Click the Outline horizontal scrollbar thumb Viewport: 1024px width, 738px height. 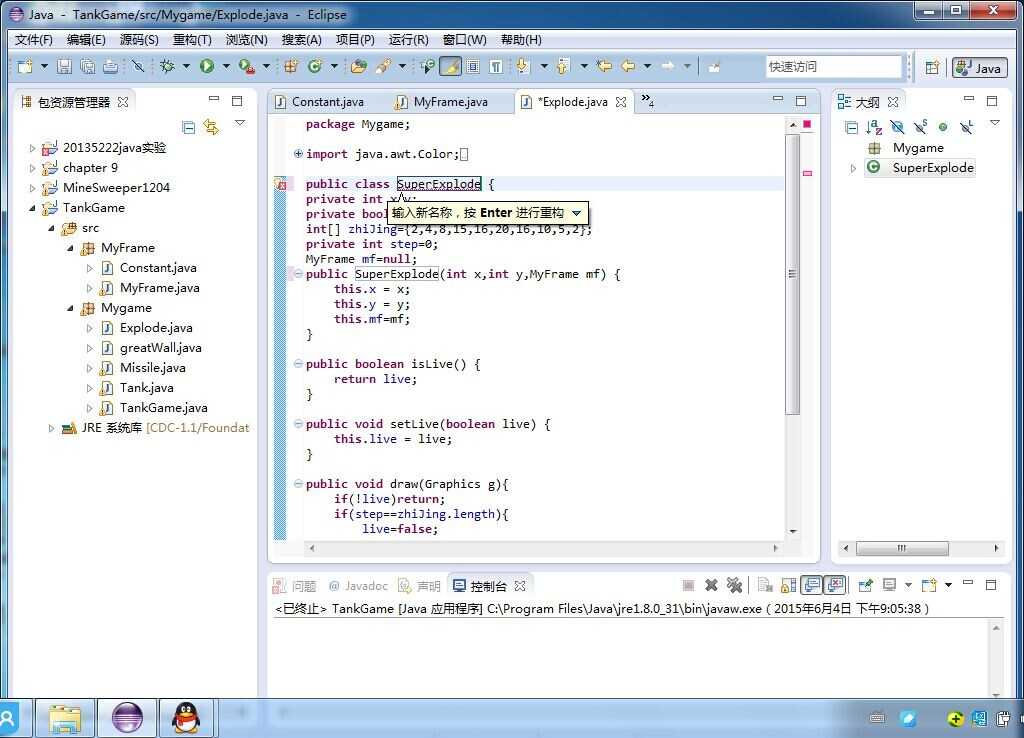(x=903, y=548)
